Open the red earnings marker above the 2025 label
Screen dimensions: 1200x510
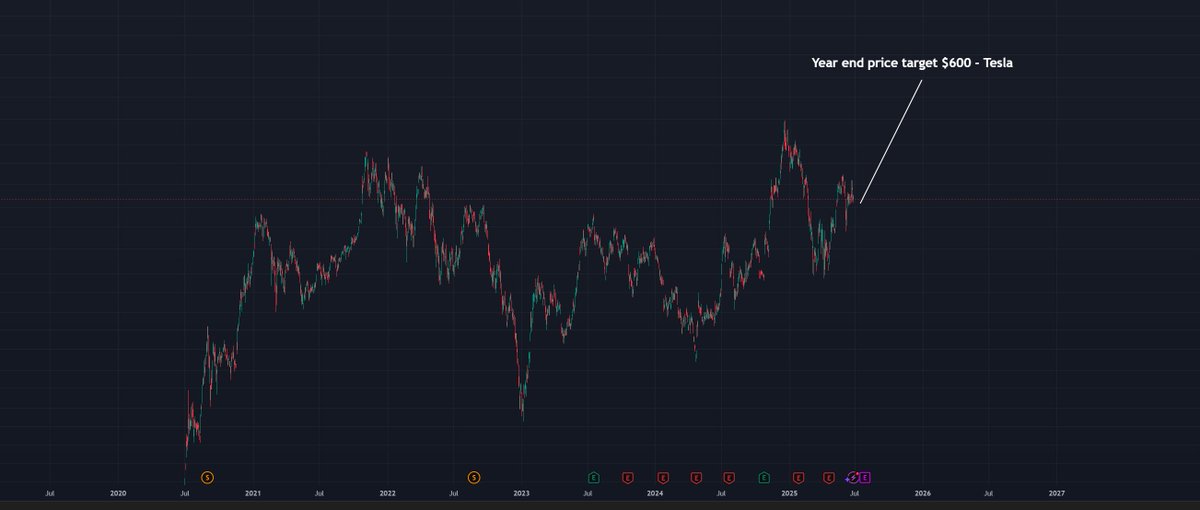[x=798, y=477]
